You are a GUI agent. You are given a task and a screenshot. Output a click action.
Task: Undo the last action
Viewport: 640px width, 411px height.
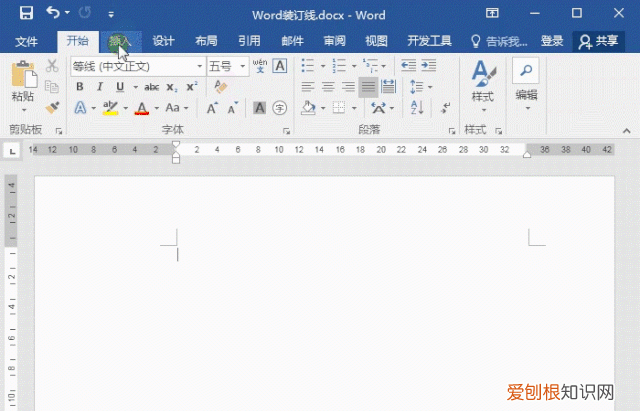click(53, 12)
